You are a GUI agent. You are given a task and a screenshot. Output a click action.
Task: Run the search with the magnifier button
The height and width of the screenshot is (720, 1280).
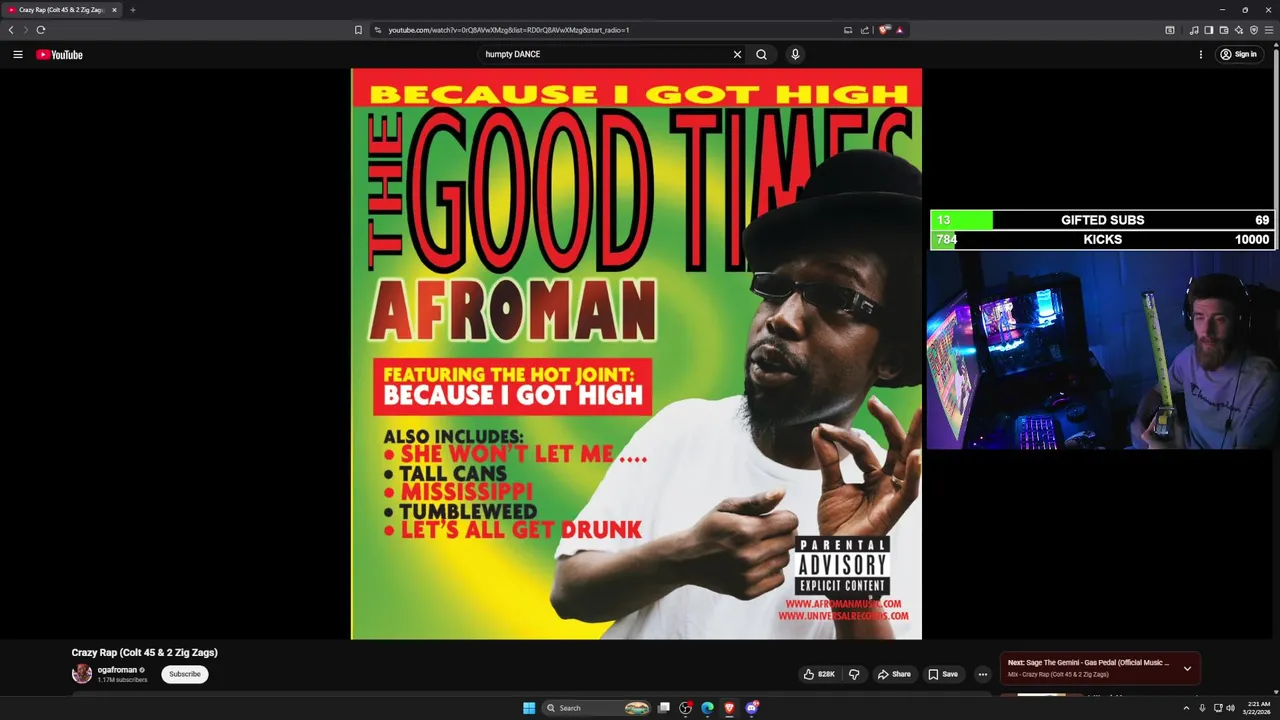(x=762, y=54)
